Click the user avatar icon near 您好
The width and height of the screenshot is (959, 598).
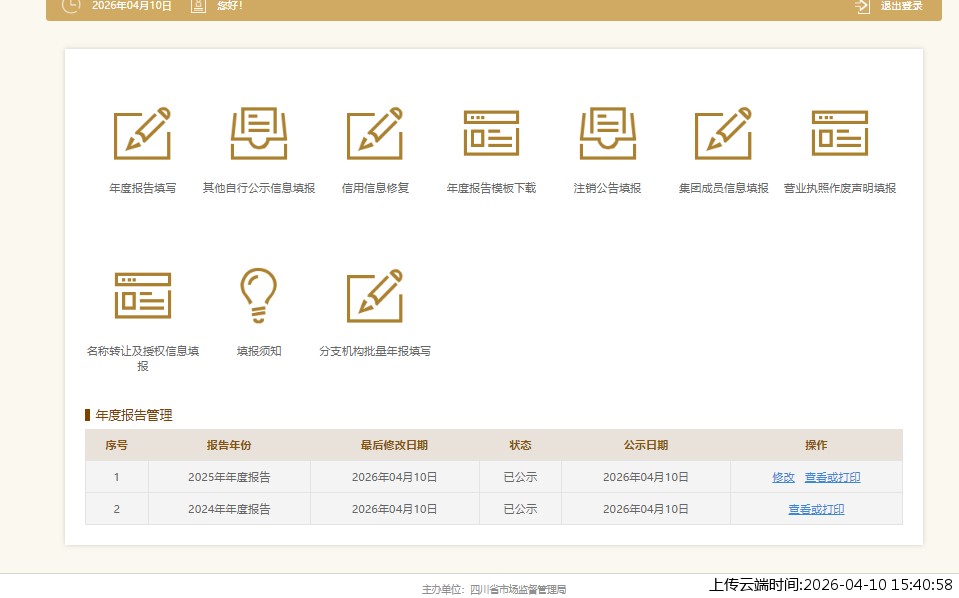point(197,7)
